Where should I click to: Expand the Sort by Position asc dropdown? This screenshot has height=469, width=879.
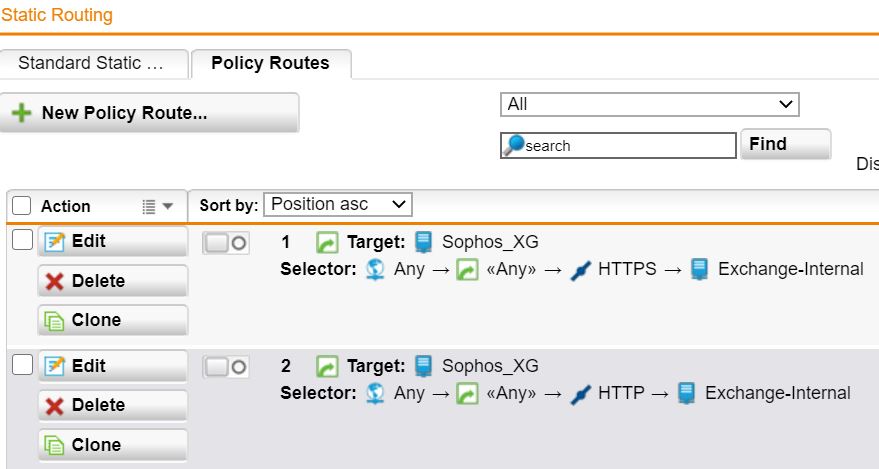point(338,205)
